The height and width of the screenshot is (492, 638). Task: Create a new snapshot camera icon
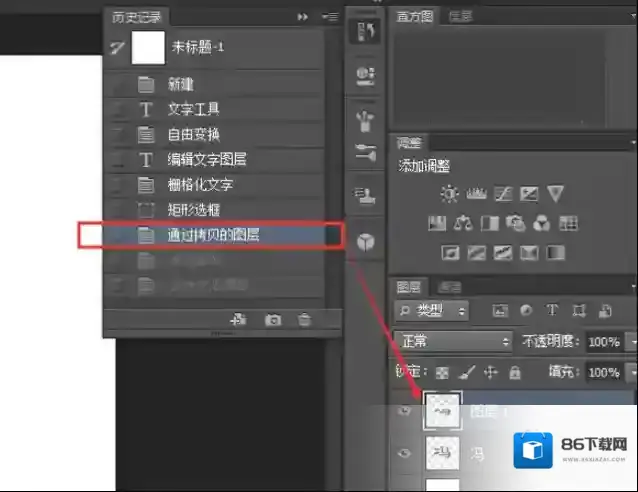(x=272, y=320)
